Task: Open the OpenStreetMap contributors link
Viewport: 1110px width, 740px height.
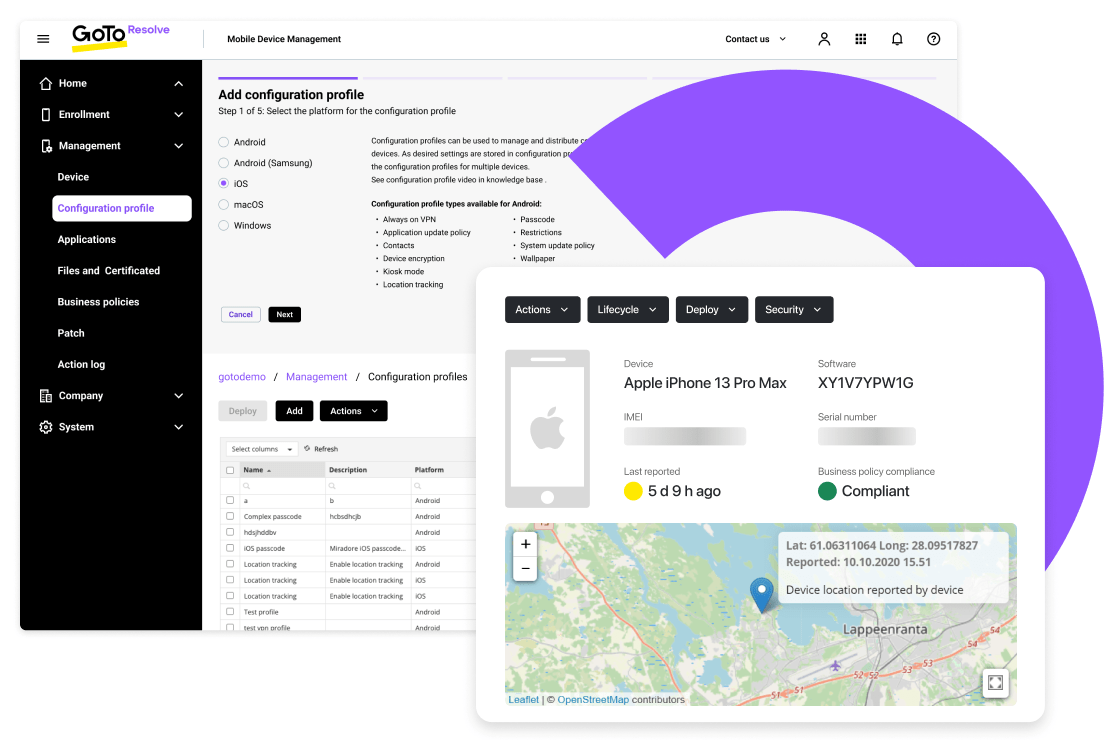Action: pos(594,700)
